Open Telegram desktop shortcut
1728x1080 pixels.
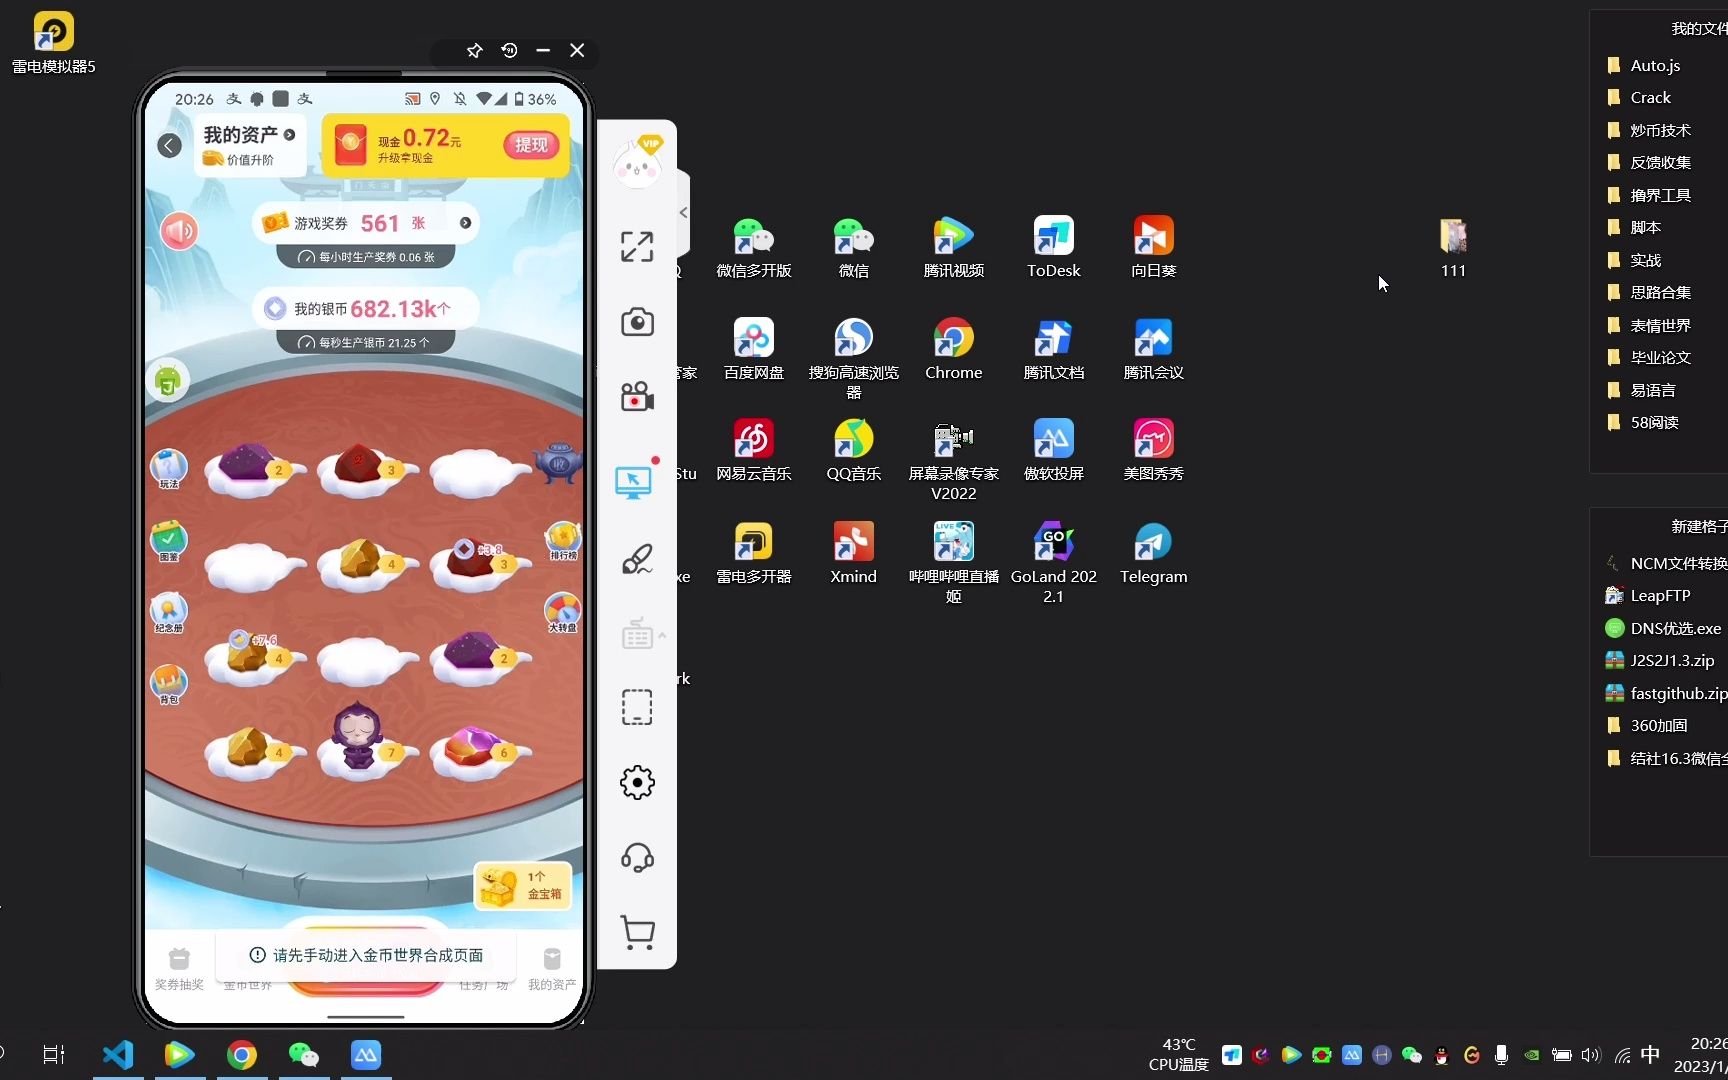[1154, 554]
